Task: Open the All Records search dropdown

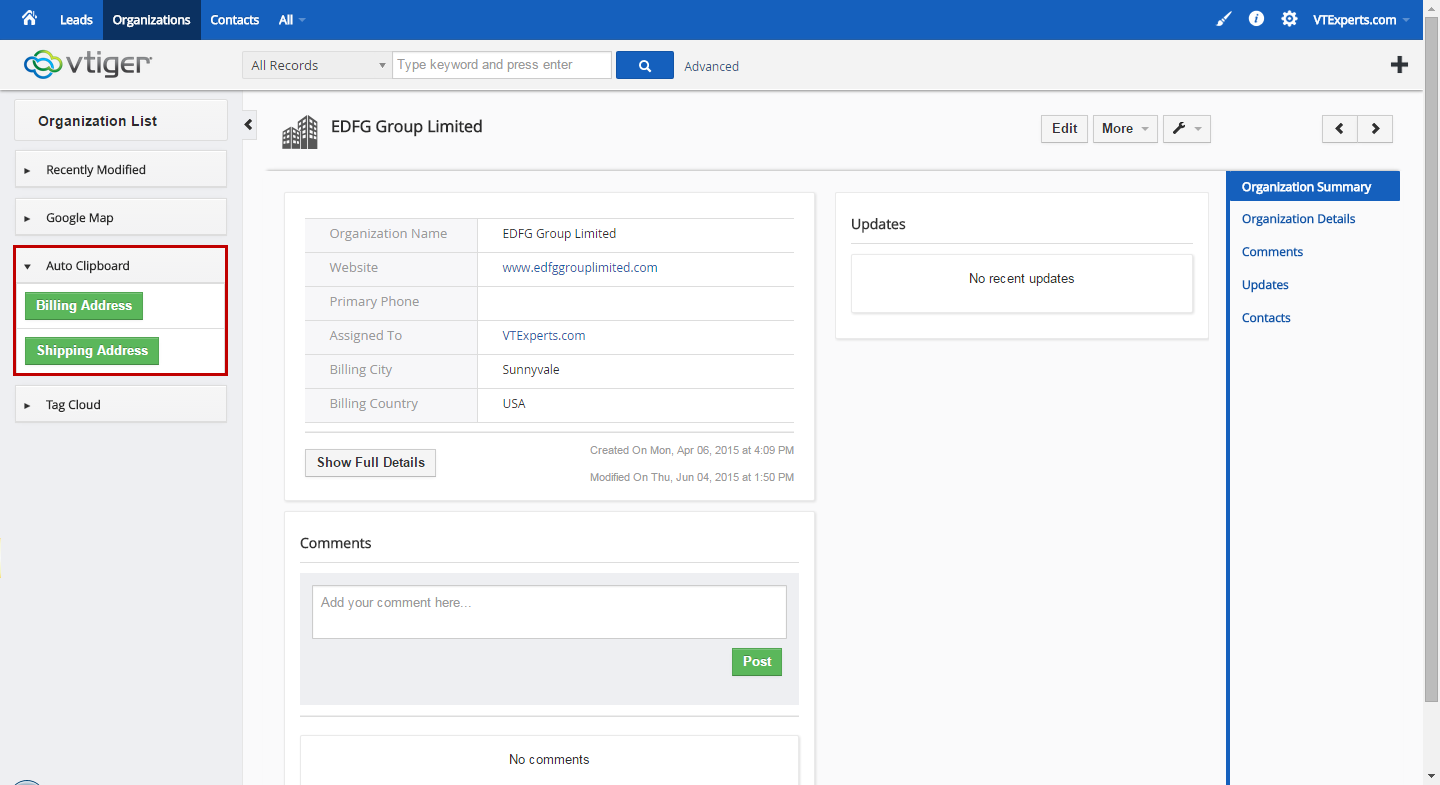Action: tap(317, 65)
